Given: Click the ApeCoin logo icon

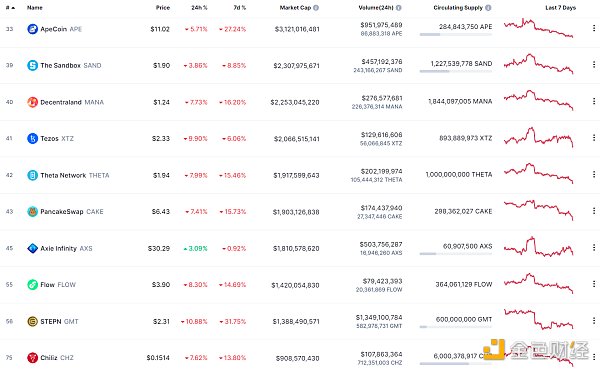Looking at the screenshot, I should click(33, 29).
